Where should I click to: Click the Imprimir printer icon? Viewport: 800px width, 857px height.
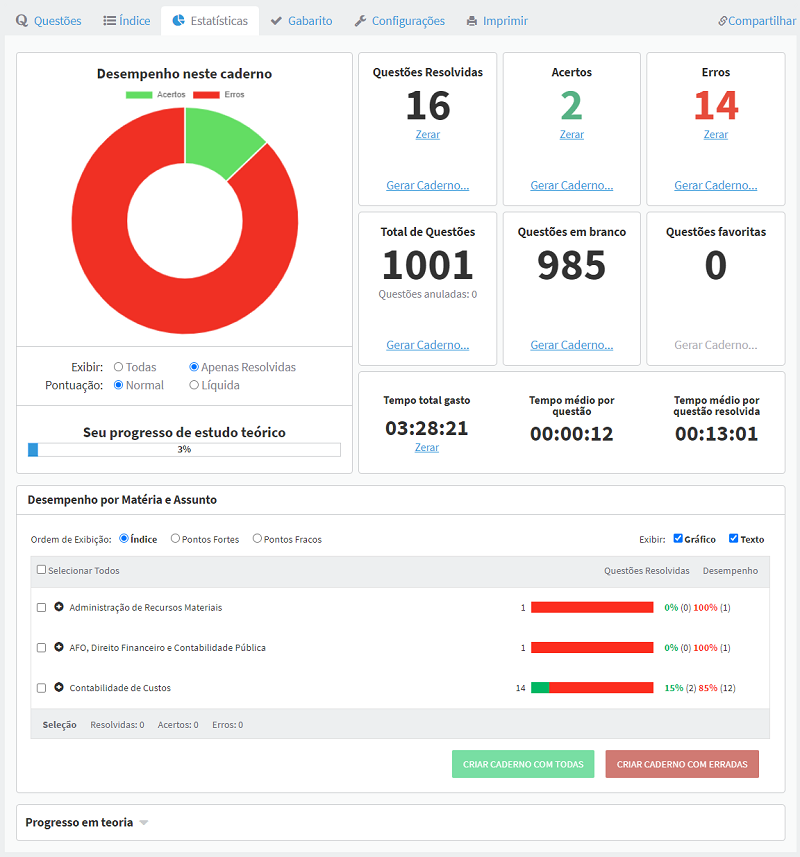coord(472,21)
